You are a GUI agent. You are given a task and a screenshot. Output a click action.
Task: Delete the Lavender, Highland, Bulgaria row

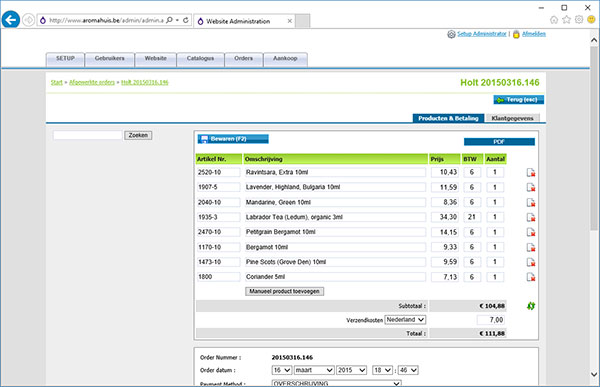click(x=531, y=188)
